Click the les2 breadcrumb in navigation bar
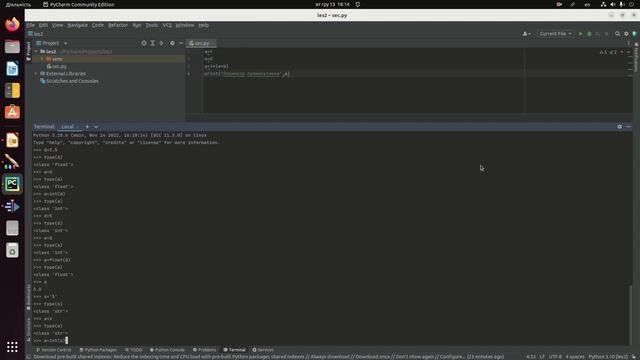Screen dimensions: 640x360 [36, 34]
